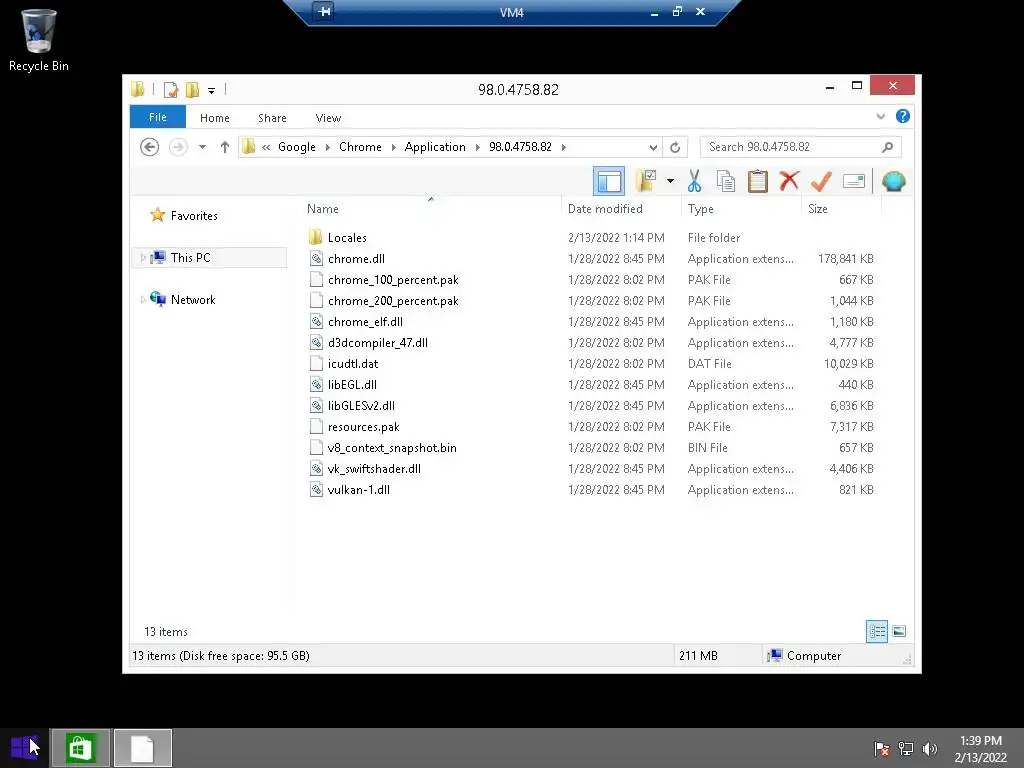Screen dimensions: 1024x768
Task: Navigate to Chrome in the breadcrumb
Action: 360,147
